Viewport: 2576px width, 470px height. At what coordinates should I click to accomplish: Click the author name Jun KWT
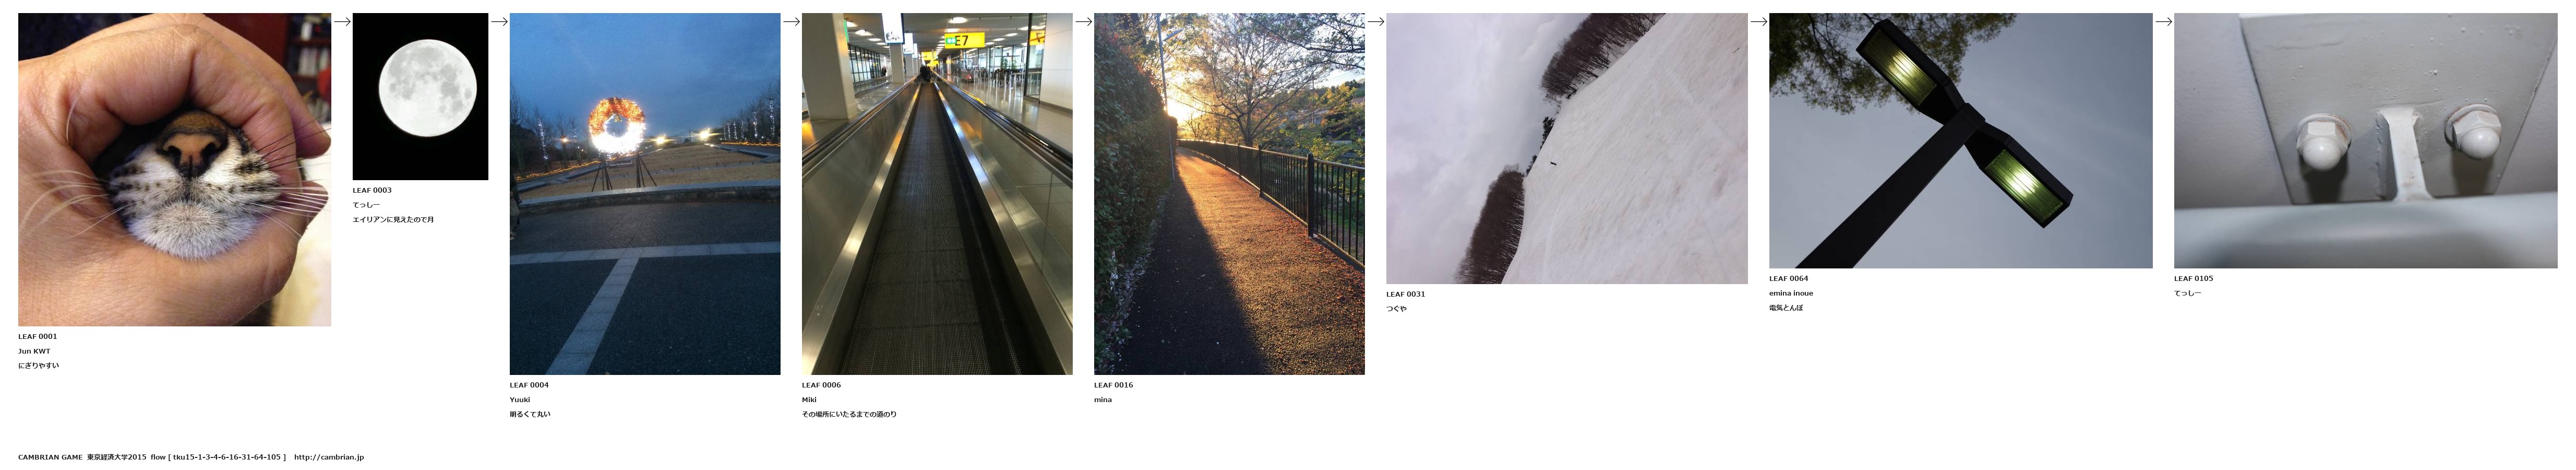click(34, 351)
